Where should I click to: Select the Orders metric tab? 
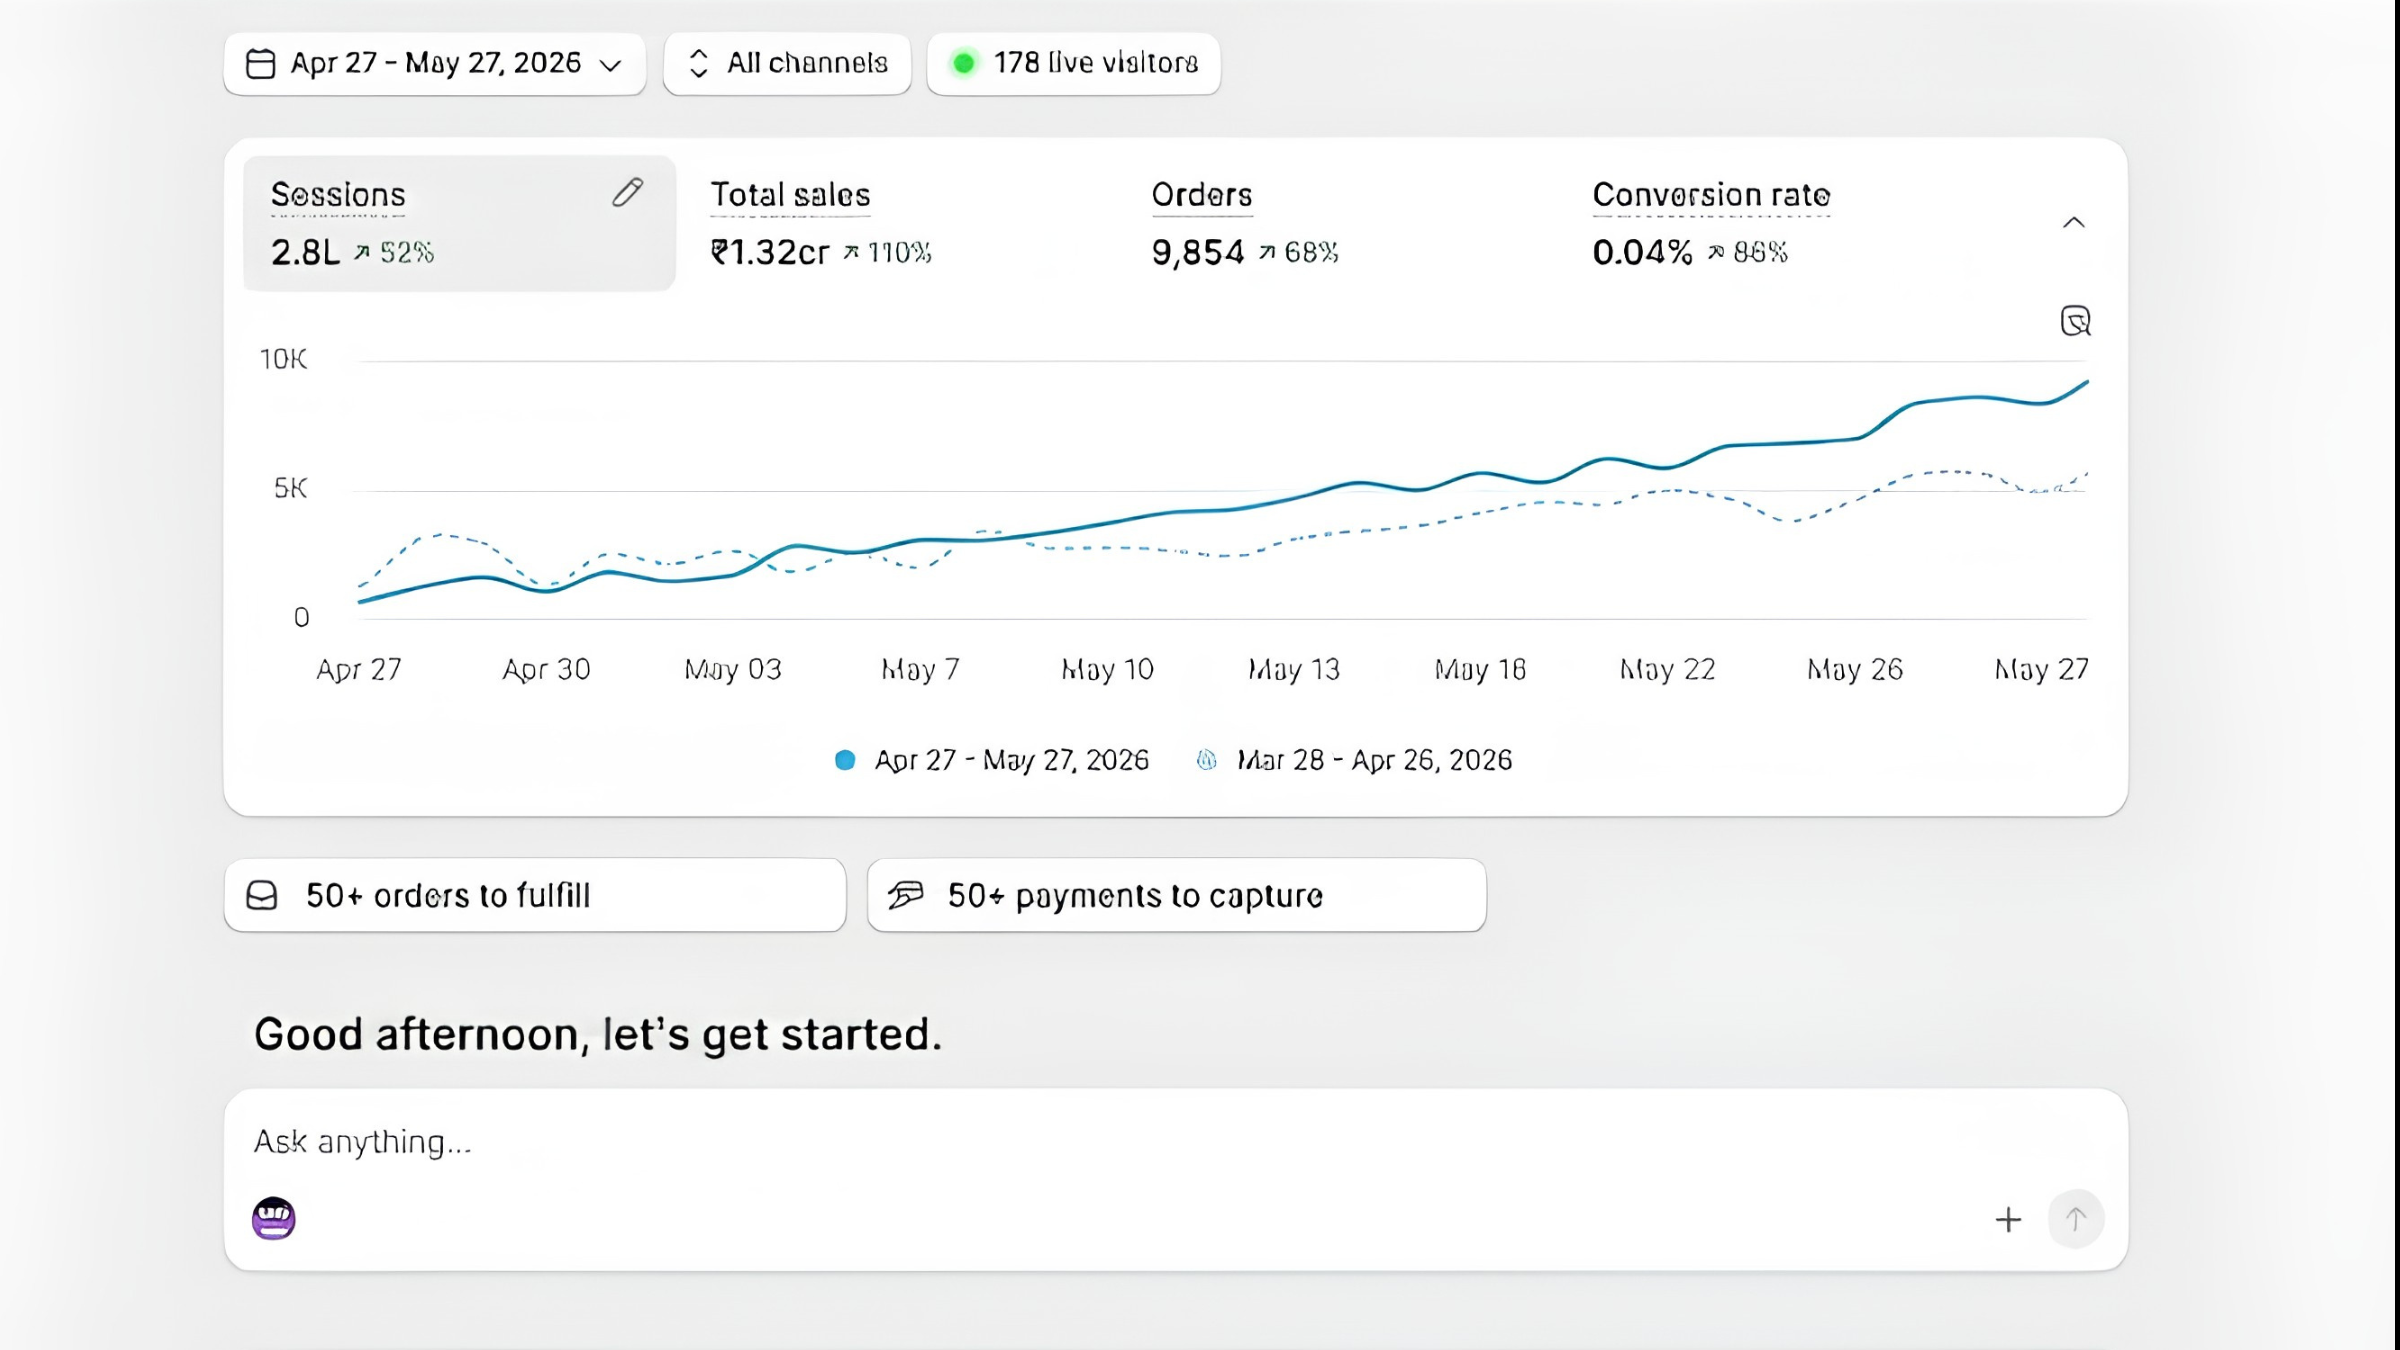1245,223
